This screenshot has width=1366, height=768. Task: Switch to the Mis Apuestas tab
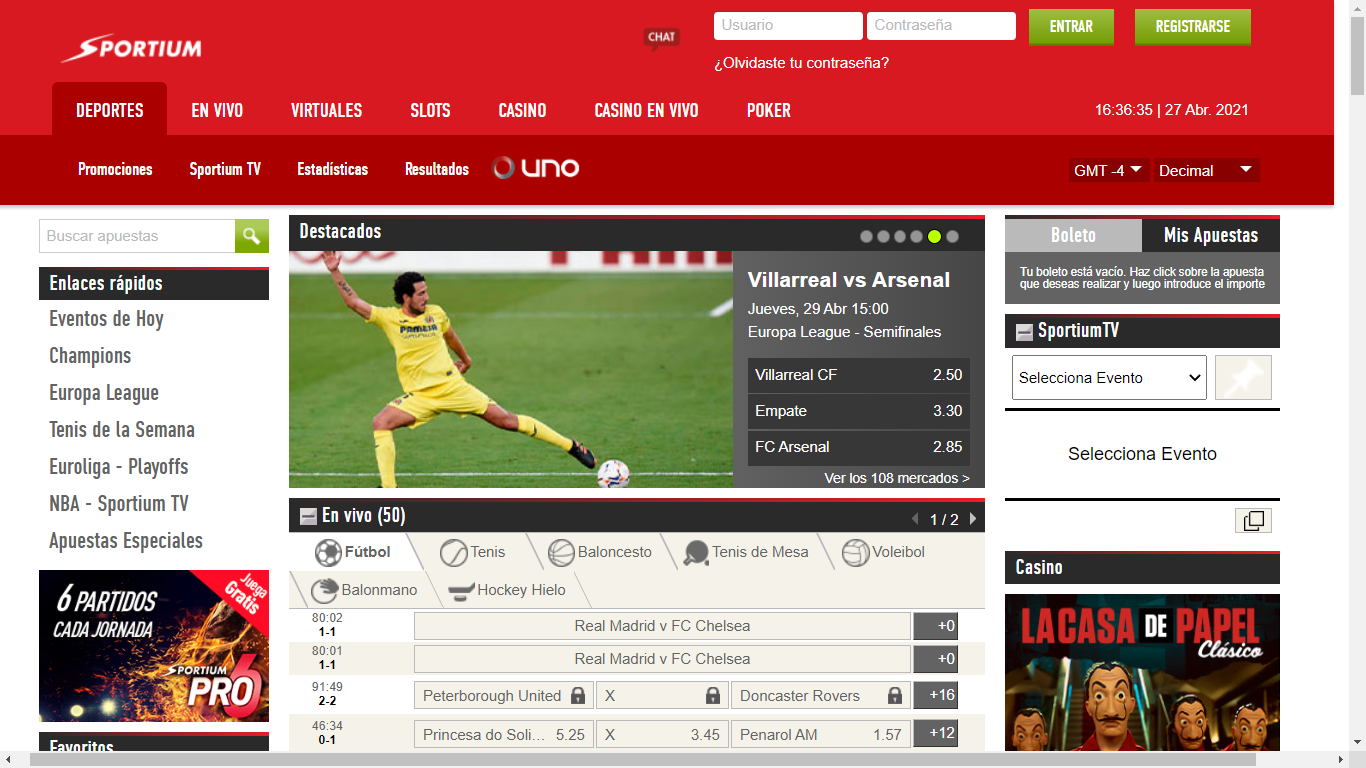[1210, 236]
